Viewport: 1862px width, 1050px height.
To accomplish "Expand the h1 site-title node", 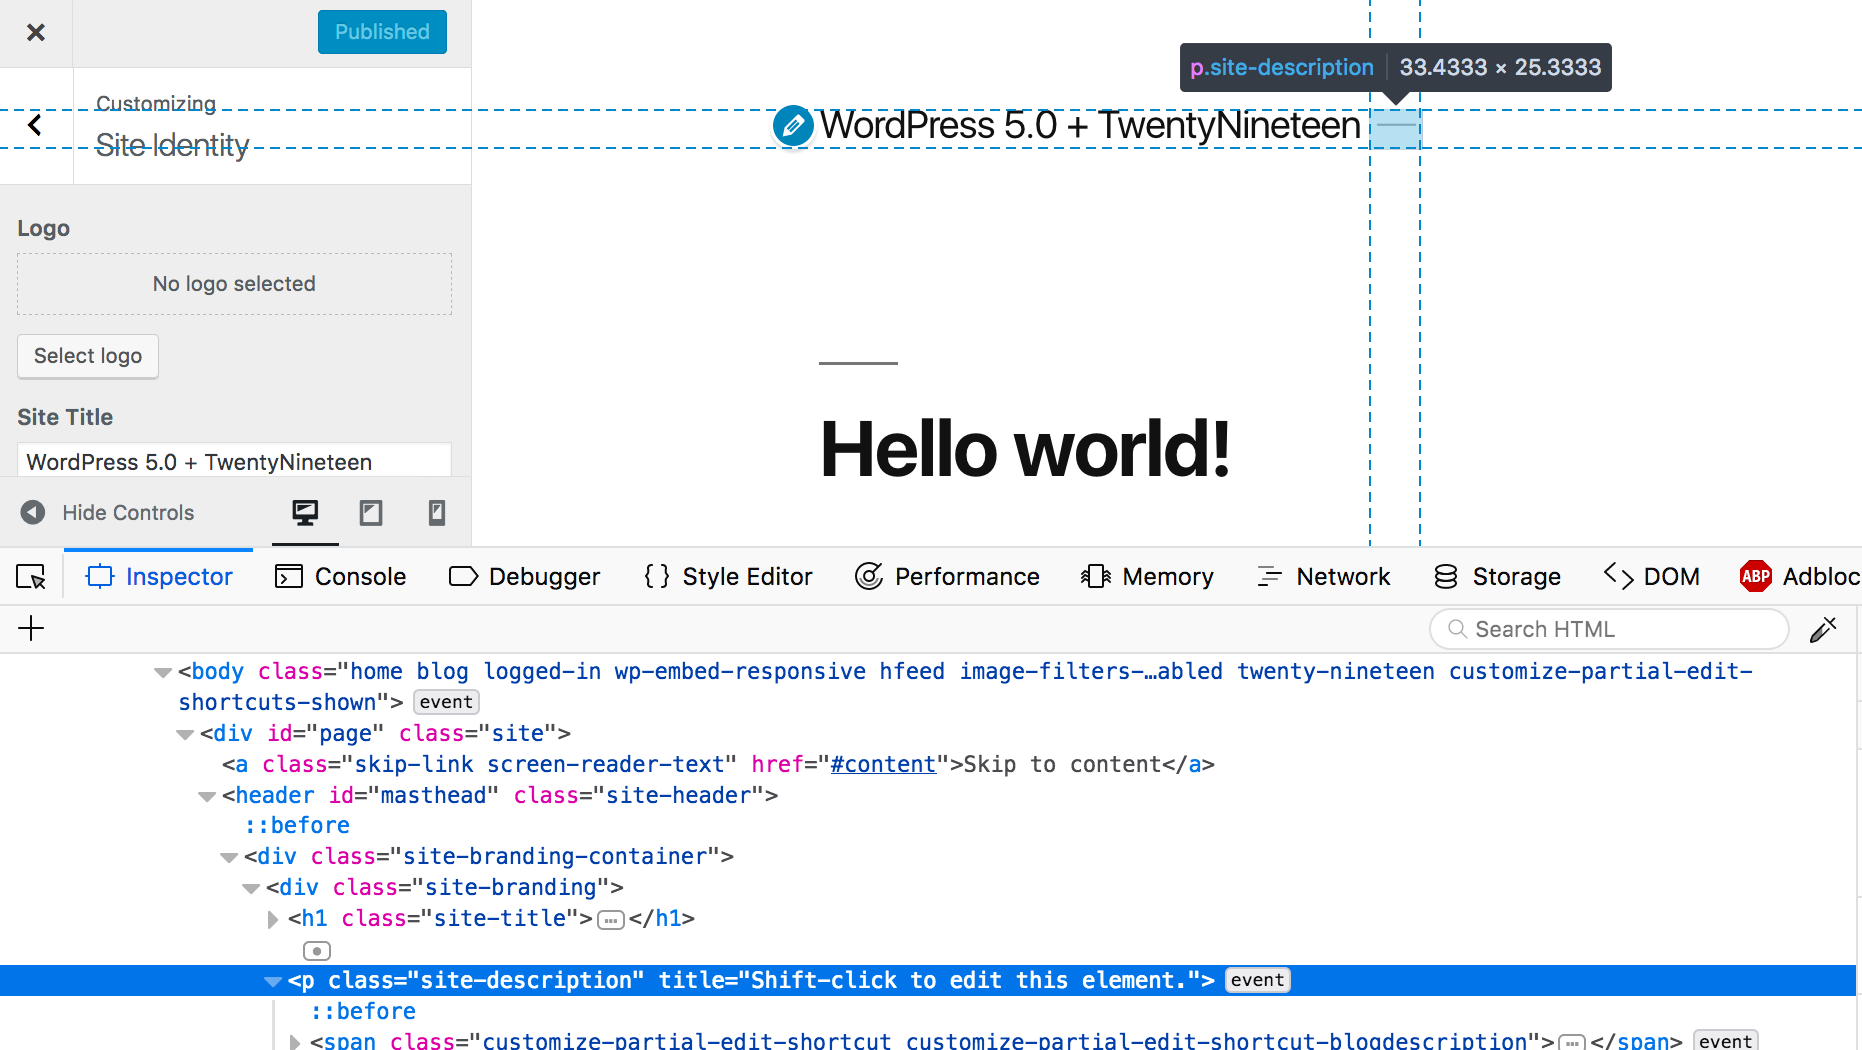I will pos(273,919).
